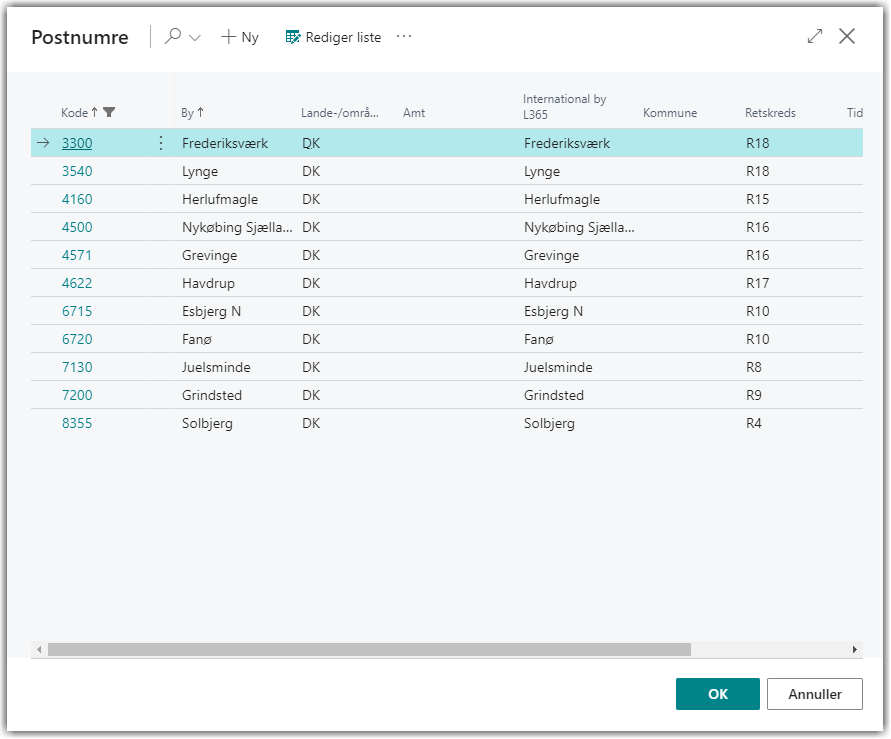Image resolution: width=891 pixels, height=739 pixels.
Task: Open postal code 4160 link
Action: point(77,199)
